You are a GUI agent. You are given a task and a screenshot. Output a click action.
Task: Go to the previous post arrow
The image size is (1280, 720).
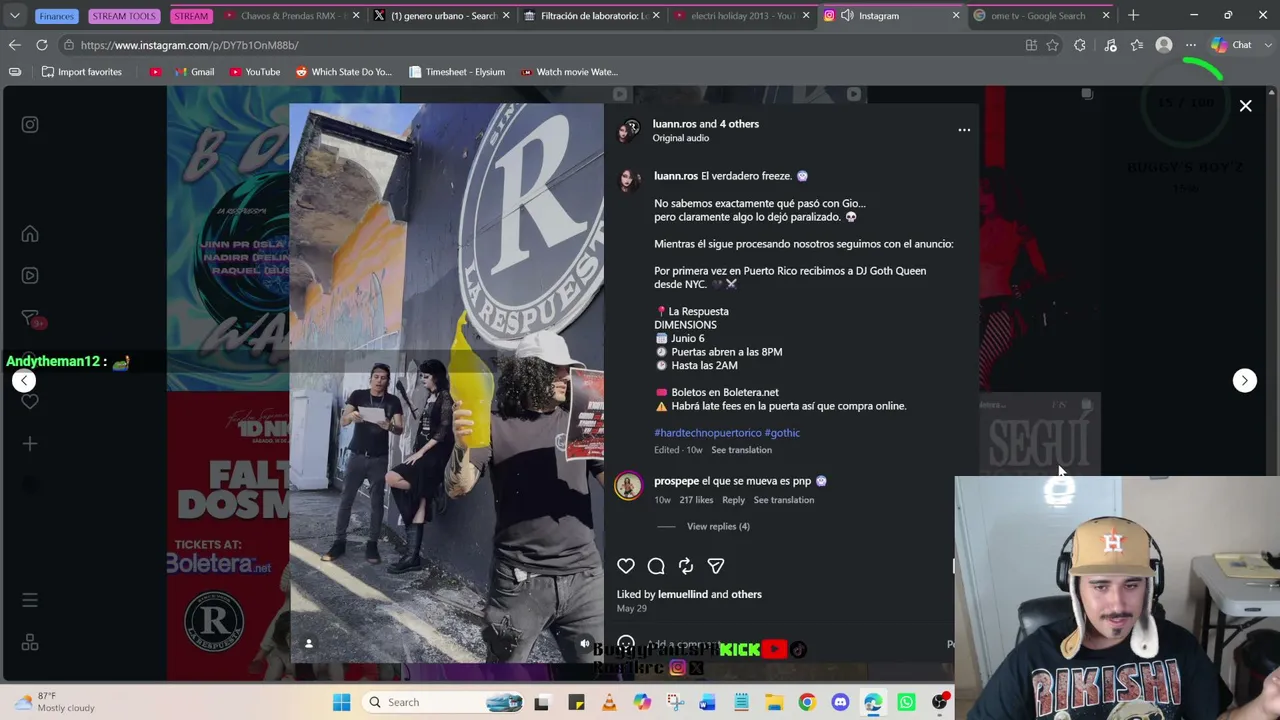[24, 380]
